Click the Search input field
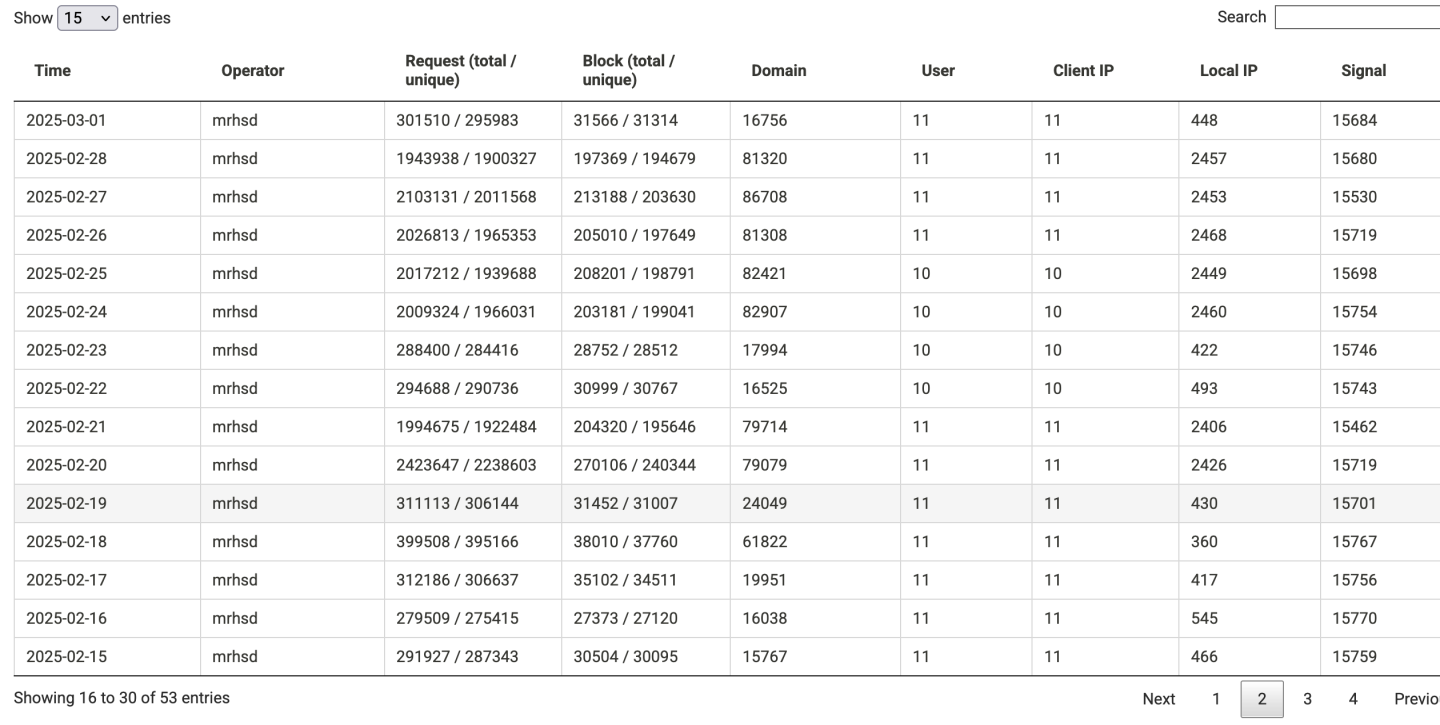 pos(1357,17)
